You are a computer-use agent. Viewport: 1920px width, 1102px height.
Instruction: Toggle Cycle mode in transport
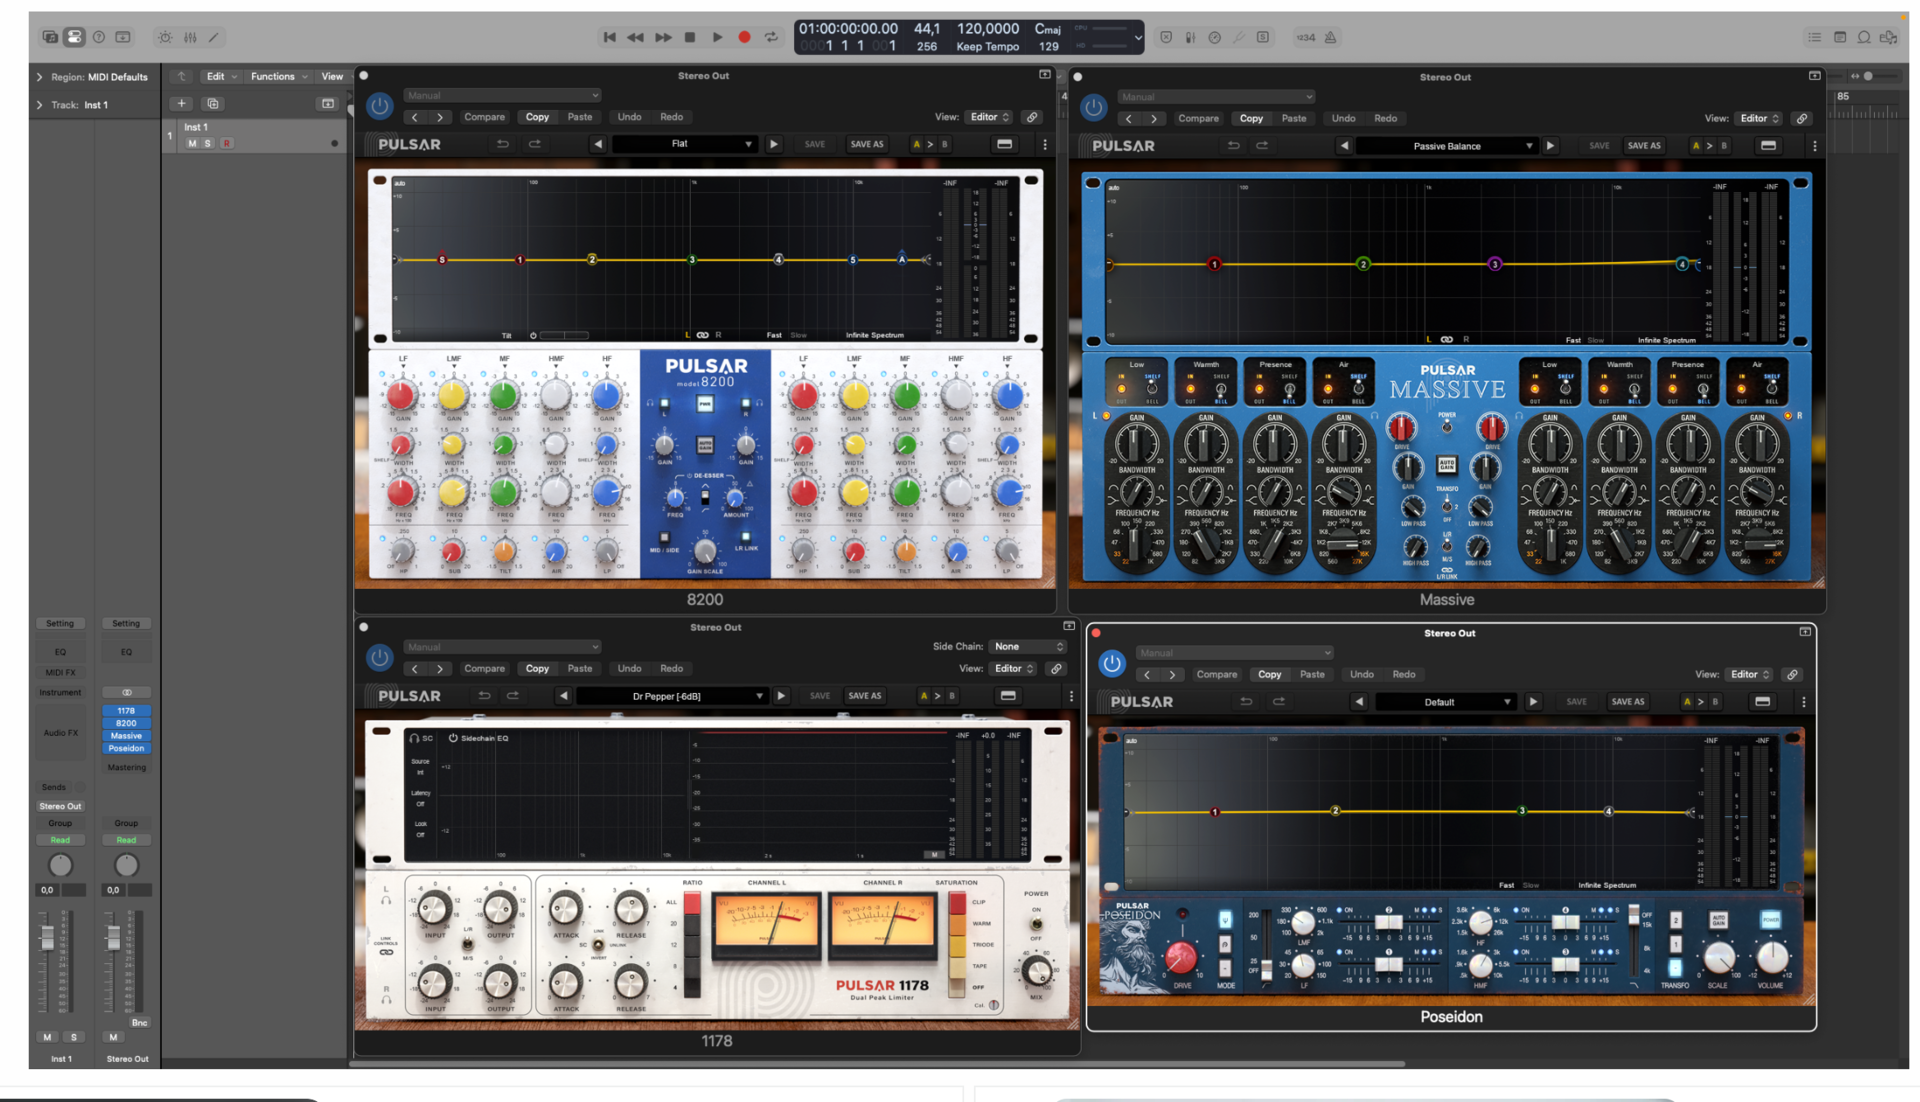(771, 37)
